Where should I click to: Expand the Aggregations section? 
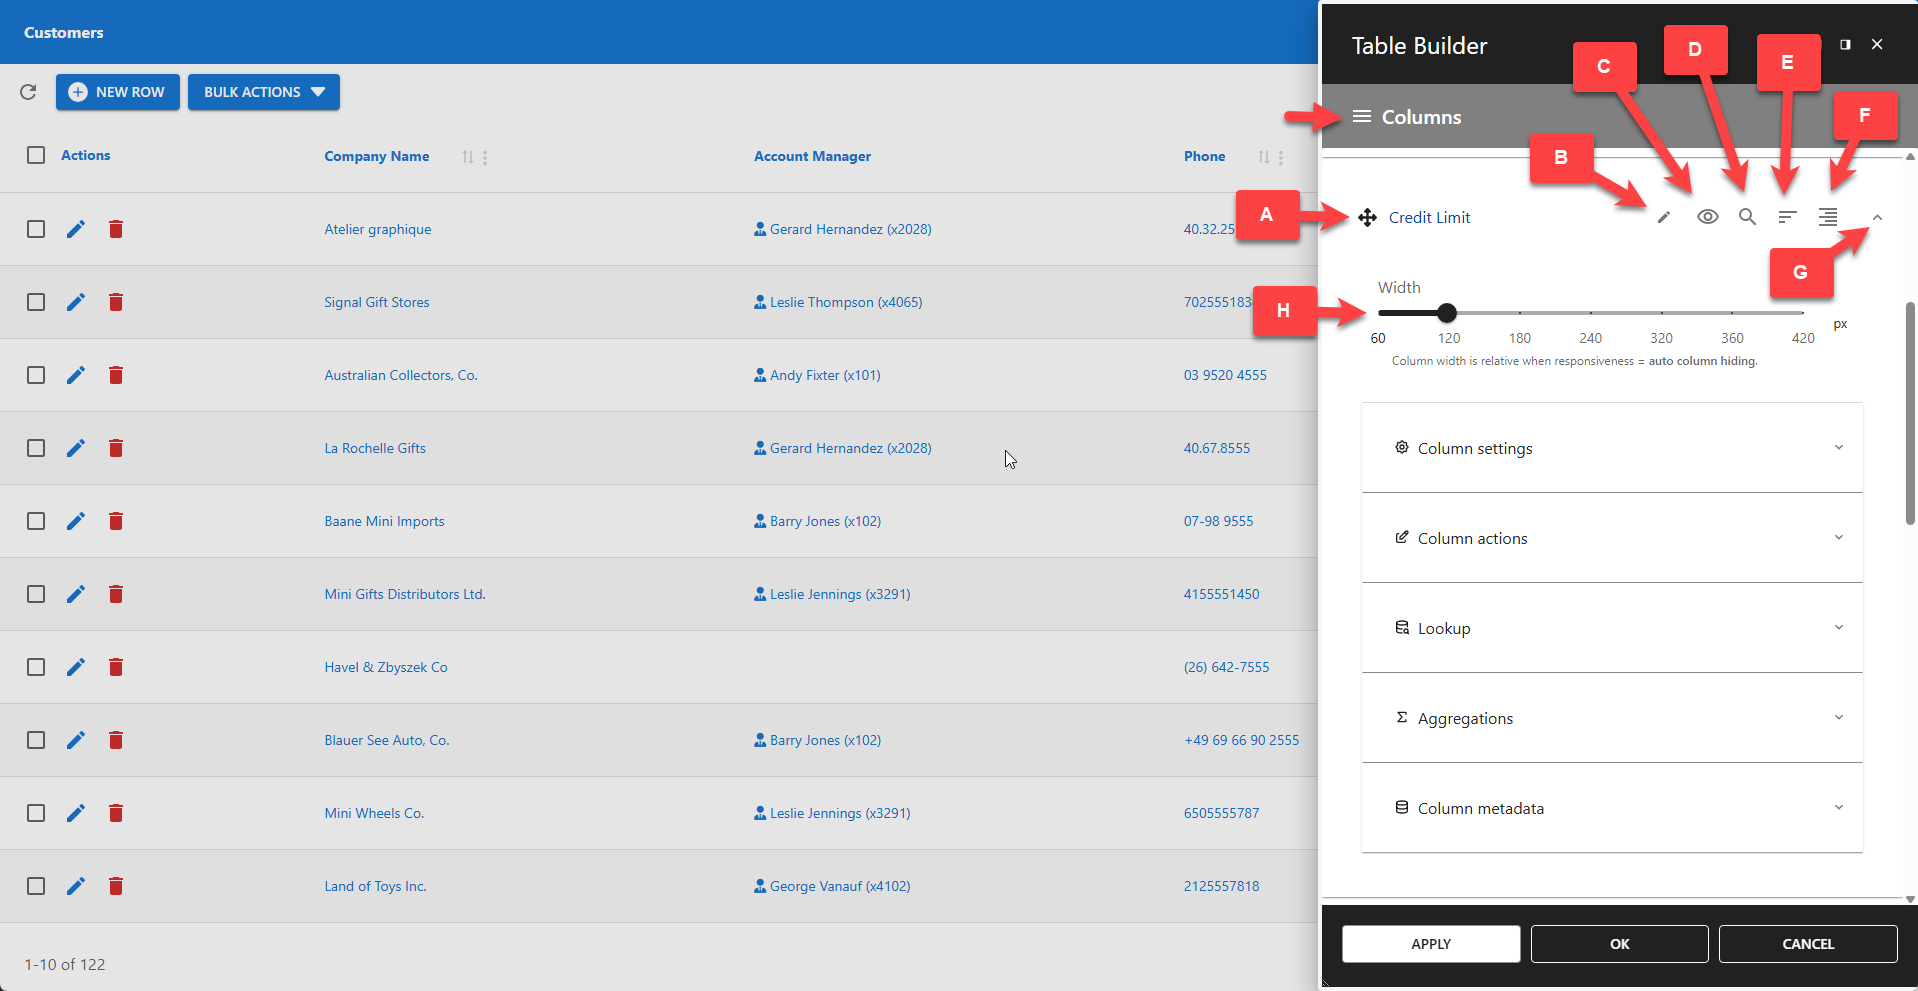1612,718
